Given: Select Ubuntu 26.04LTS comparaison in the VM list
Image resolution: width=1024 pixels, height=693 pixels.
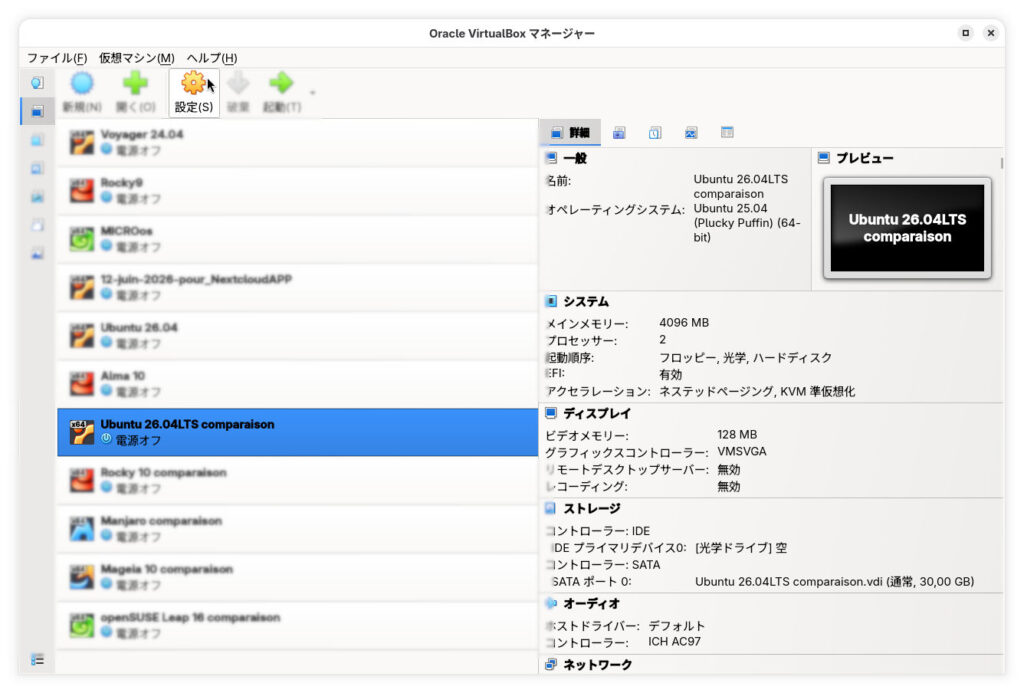Looking at the screenshot, I should 297,432.
